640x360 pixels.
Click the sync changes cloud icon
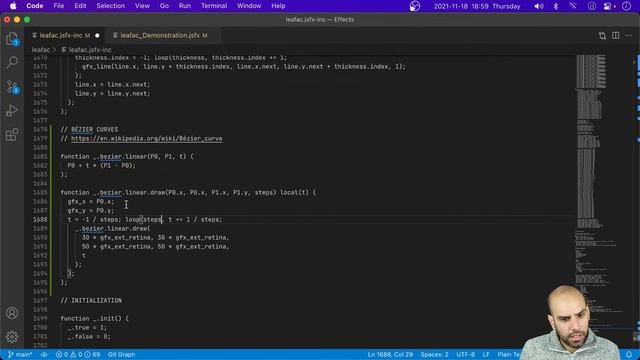click(44, 354)
